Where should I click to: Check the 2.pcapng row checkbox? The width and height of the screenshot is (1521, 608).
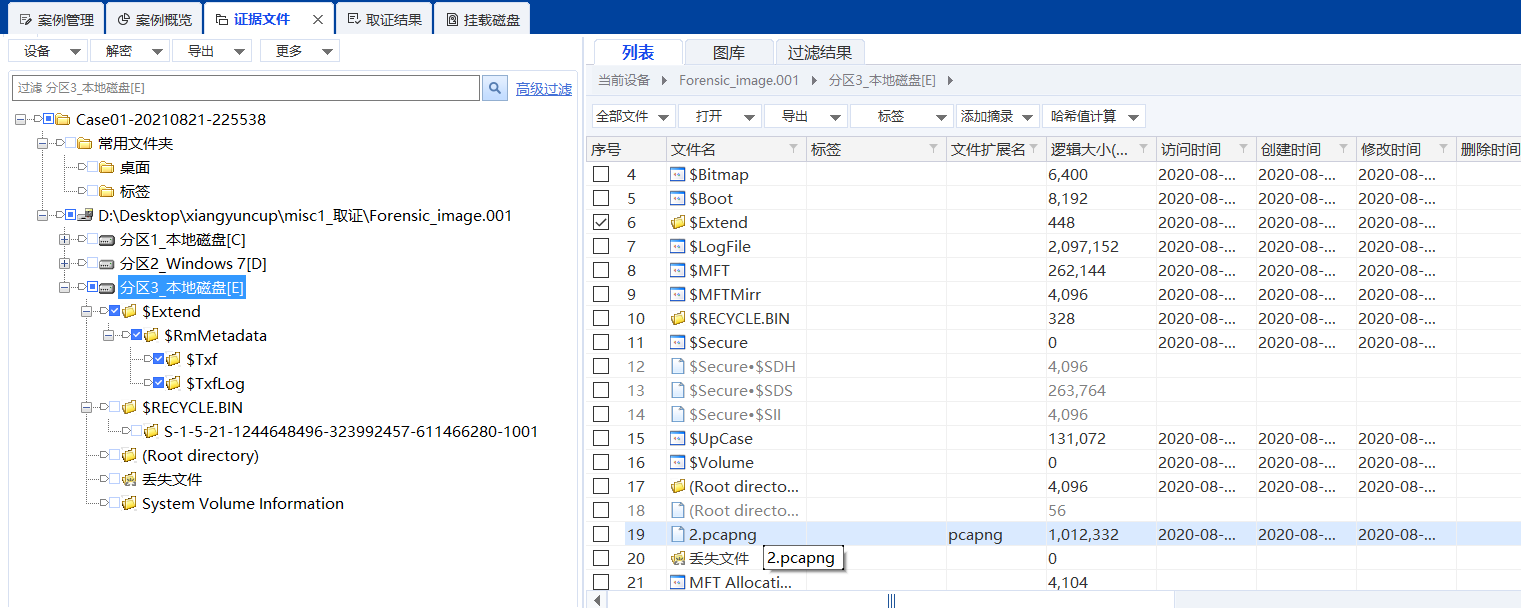[x=601, y=534]
